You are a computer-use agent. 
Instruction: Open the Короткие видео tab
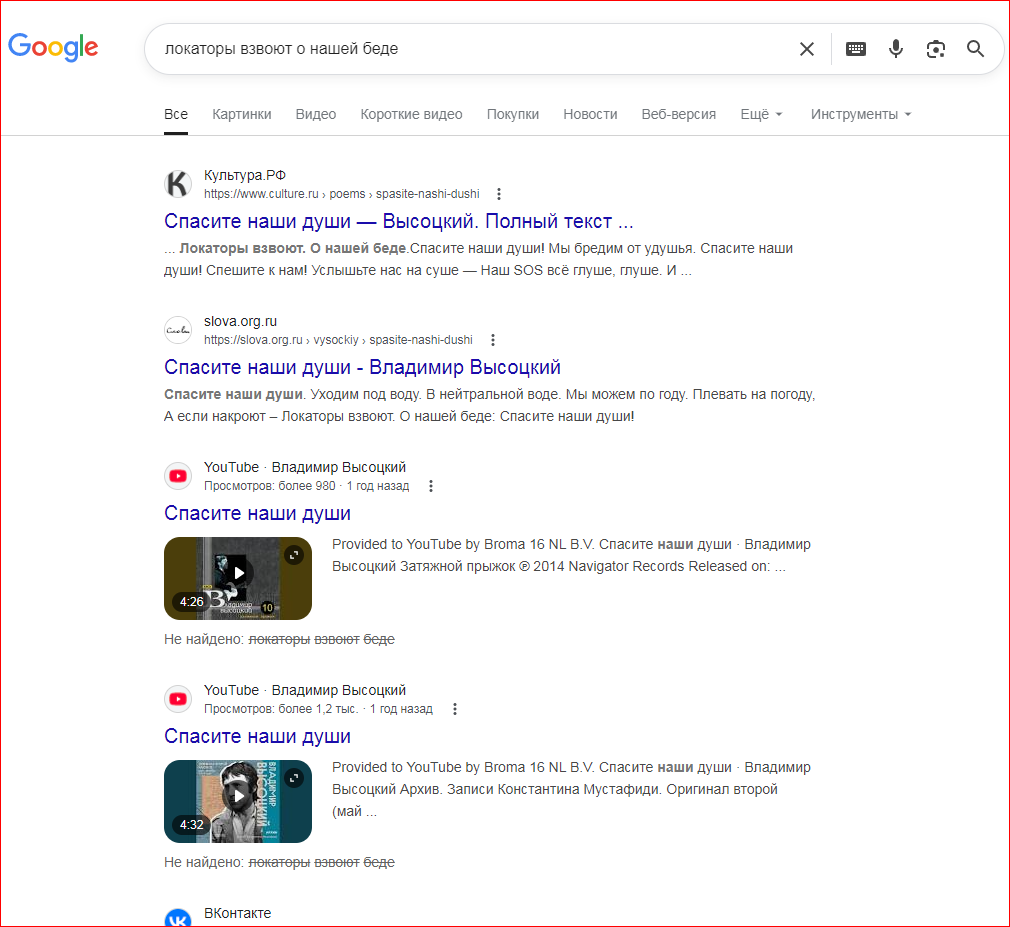click(x=411, y=114)
